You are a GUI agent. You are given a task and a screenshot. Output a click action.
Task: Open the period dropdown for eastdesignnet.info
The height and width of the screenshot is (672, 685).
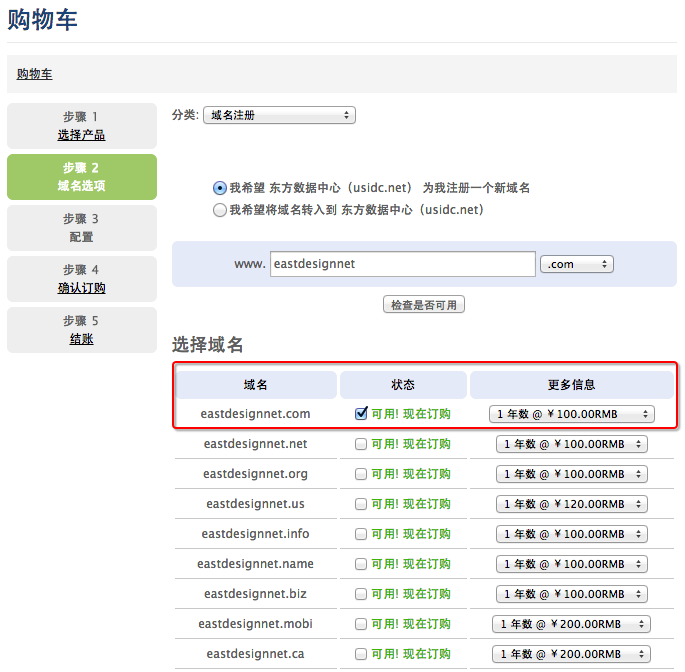(x=571, y=534)
